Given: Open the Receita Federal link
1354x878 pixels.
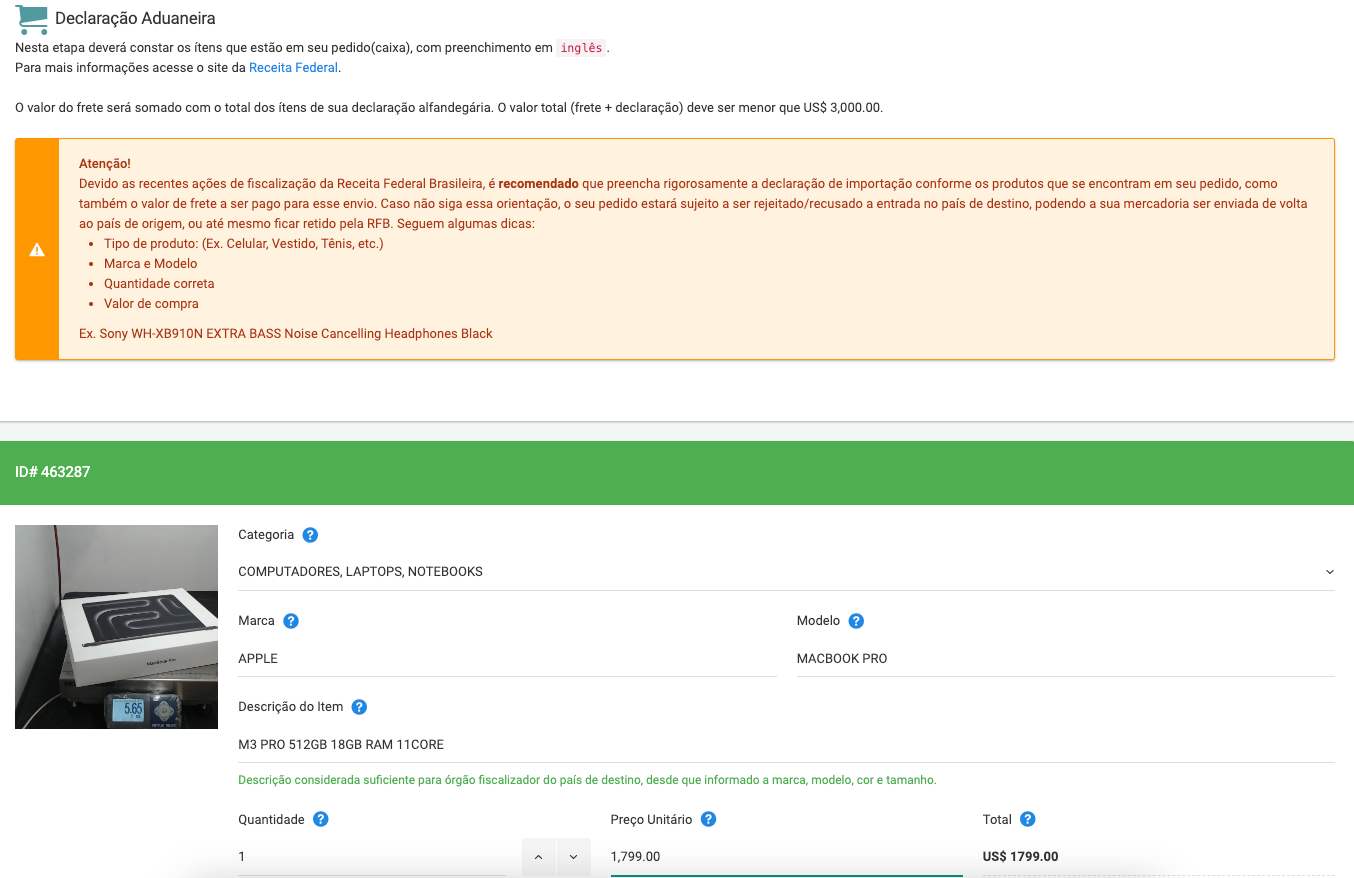Looking at the screenshot, I should point(293,68).
